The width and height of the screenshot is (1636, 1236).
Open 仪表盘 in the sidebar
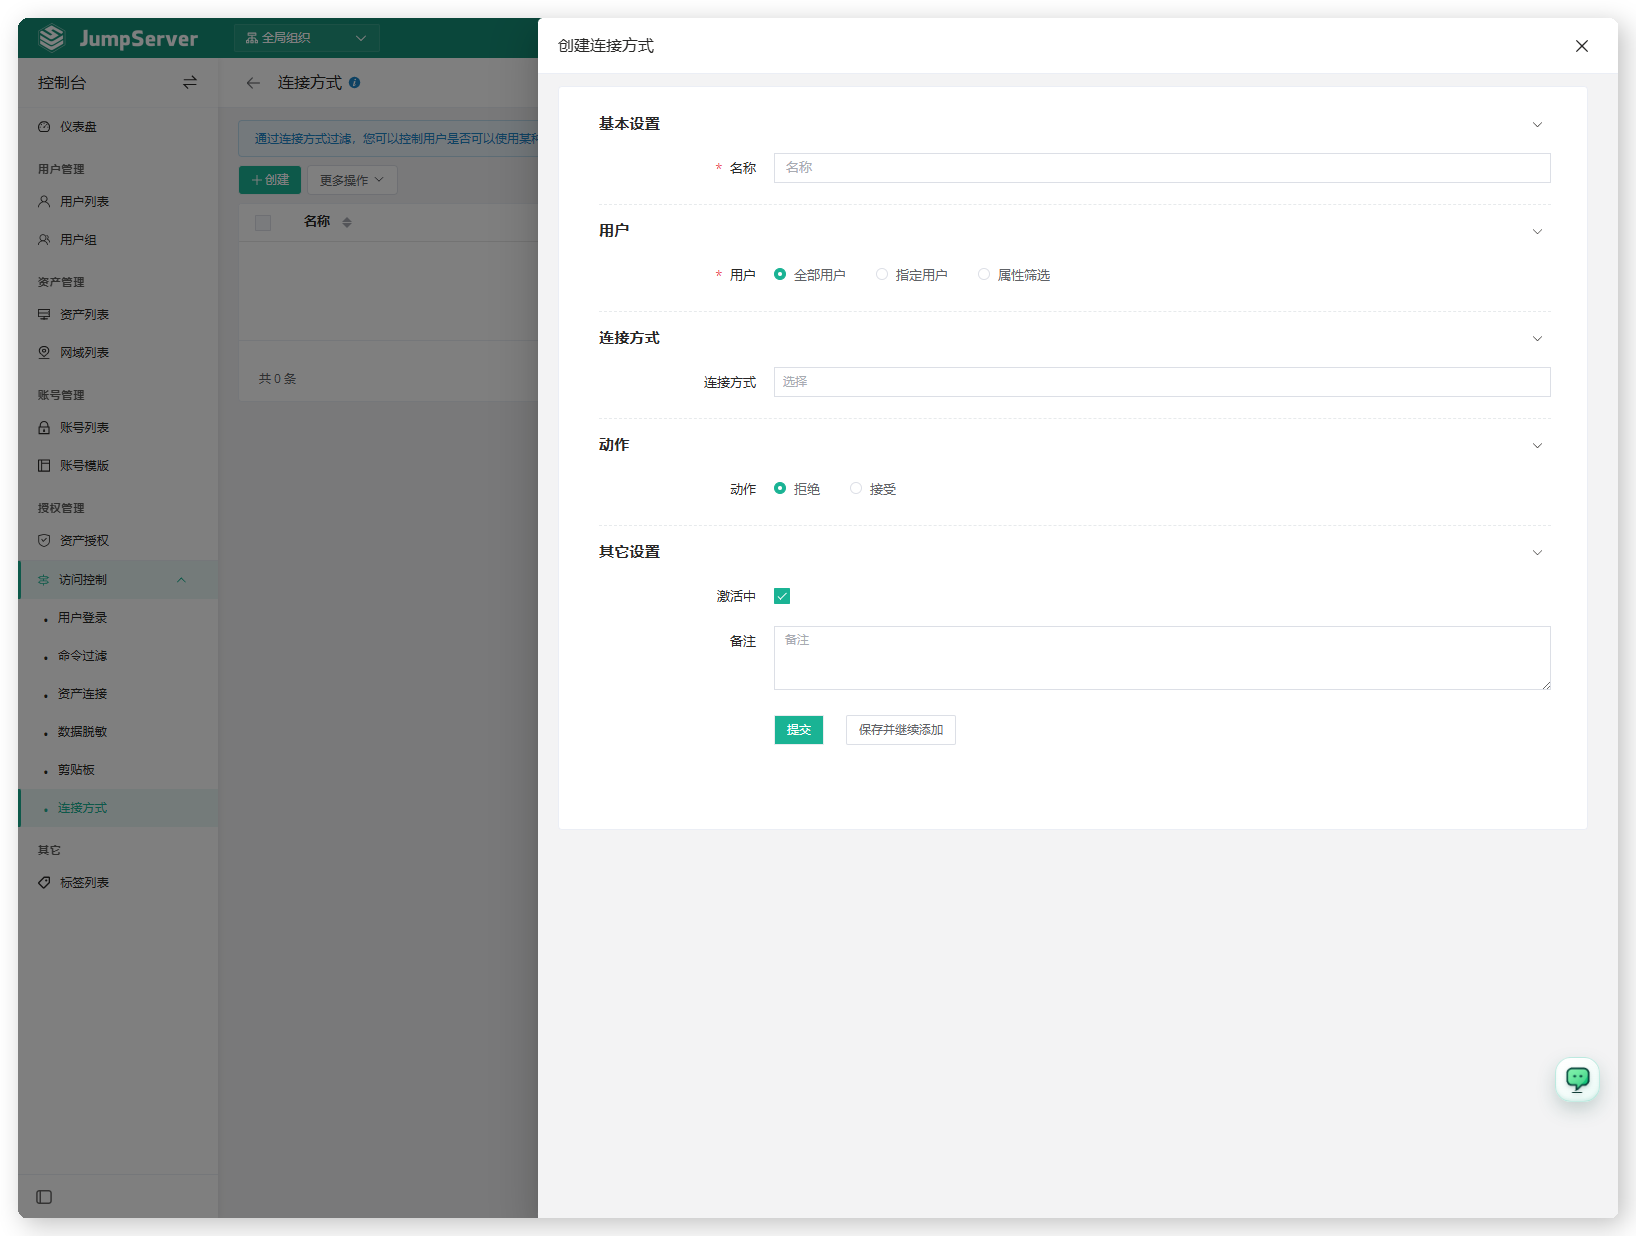tap(118, 127)
